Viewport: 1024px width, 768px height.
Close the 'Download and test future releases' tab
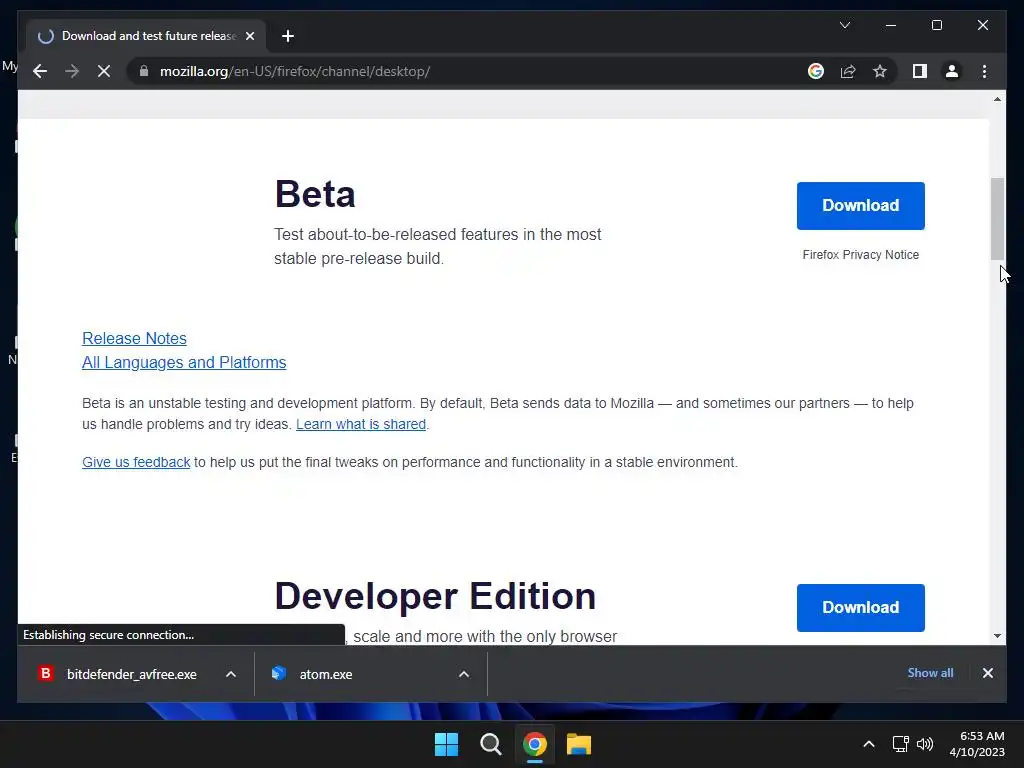click(x=249, y=36)
